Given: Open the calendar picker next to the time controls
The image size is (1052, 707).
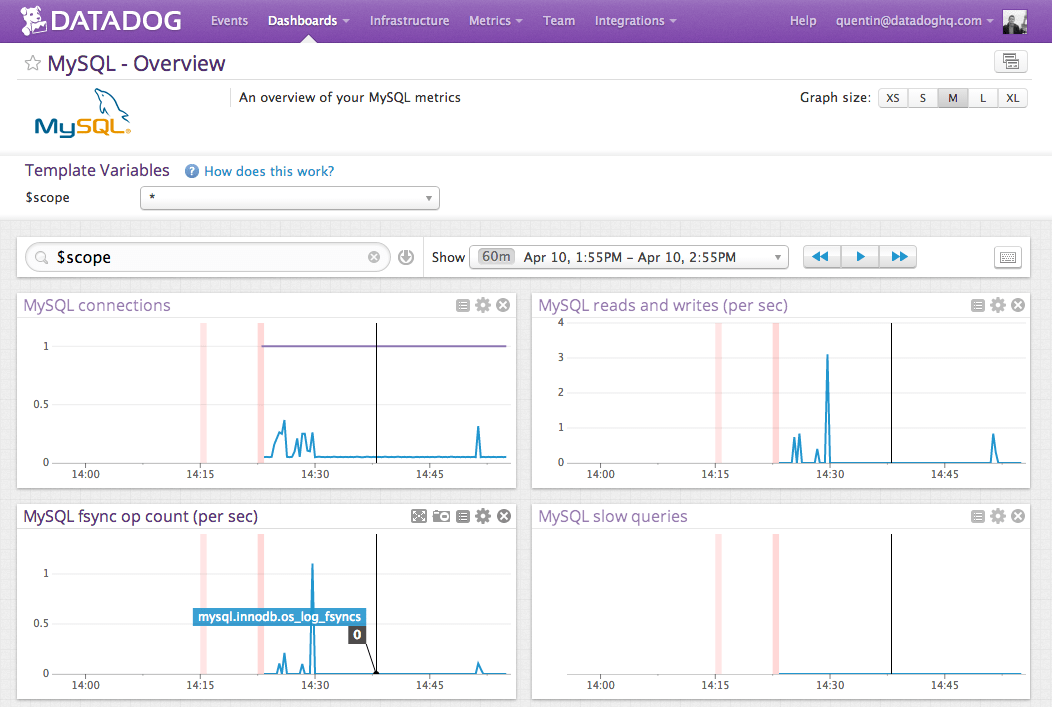Looking at the screenshot, I should click(1007, 257).
